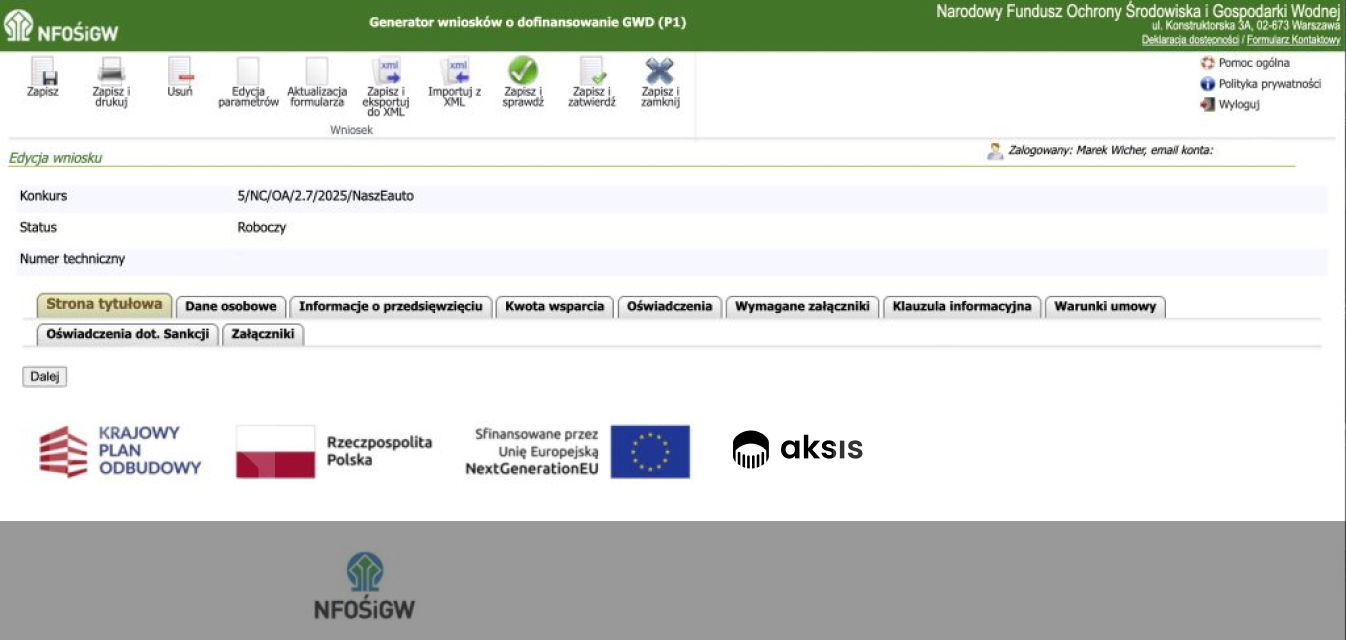Click the Usuń delete icon
This screenshot has height=640, width=1346.
[x=180, y=71]
